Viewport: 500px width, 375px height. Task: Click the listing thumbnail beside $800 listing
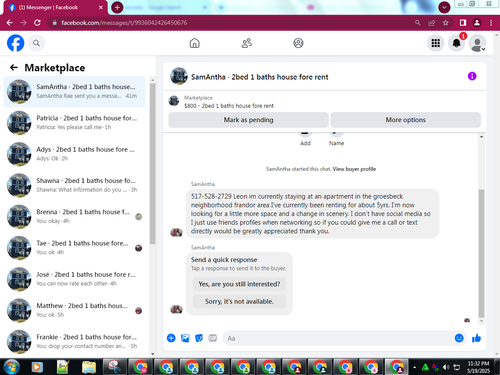[x=174, y=101]
